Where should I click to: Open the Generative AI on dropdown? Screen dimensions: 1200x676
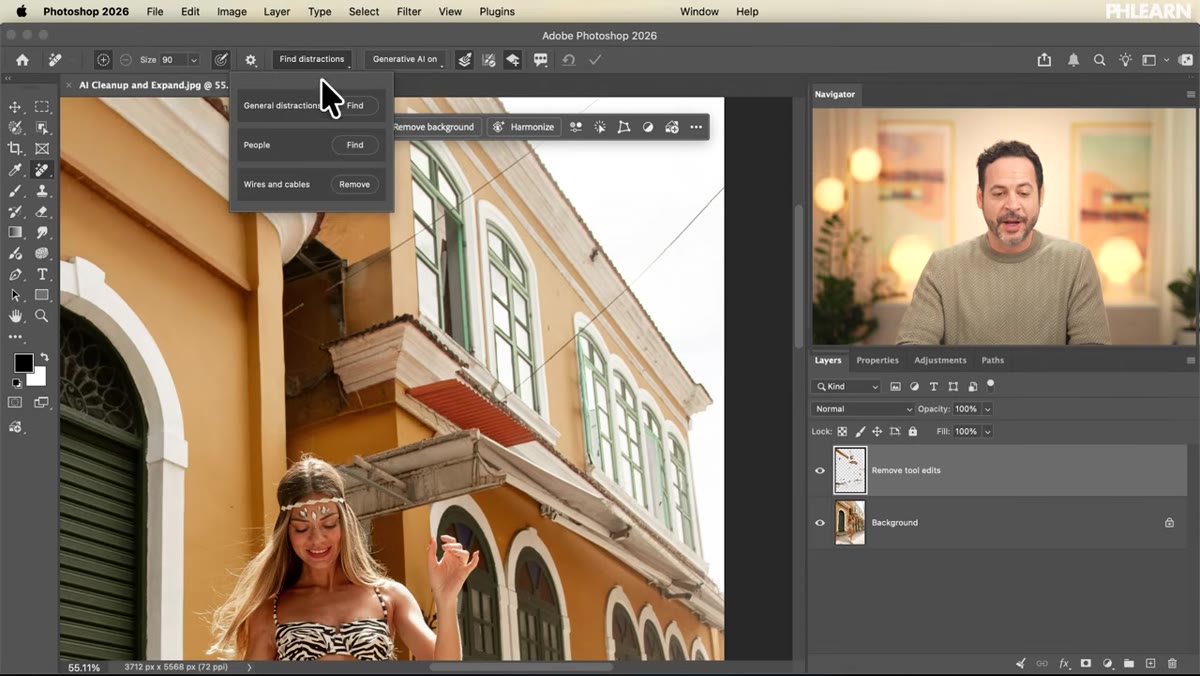tap(405, 60)
